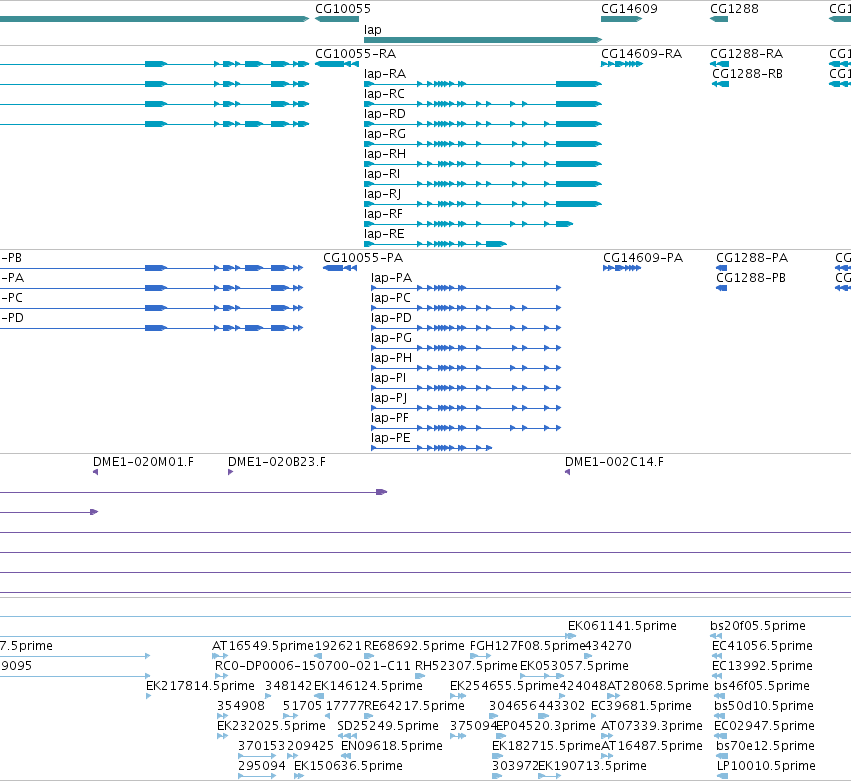Click the DME1-002C14.F marker label
The height and width of the screenshot is (781, 851).
pyautogui.click(x=614, y=462)
